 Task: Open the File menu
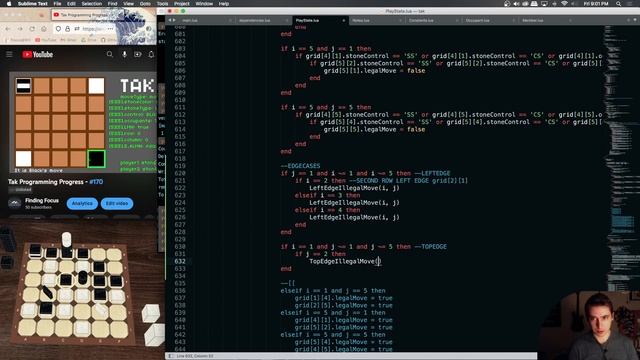click(58, 4)
